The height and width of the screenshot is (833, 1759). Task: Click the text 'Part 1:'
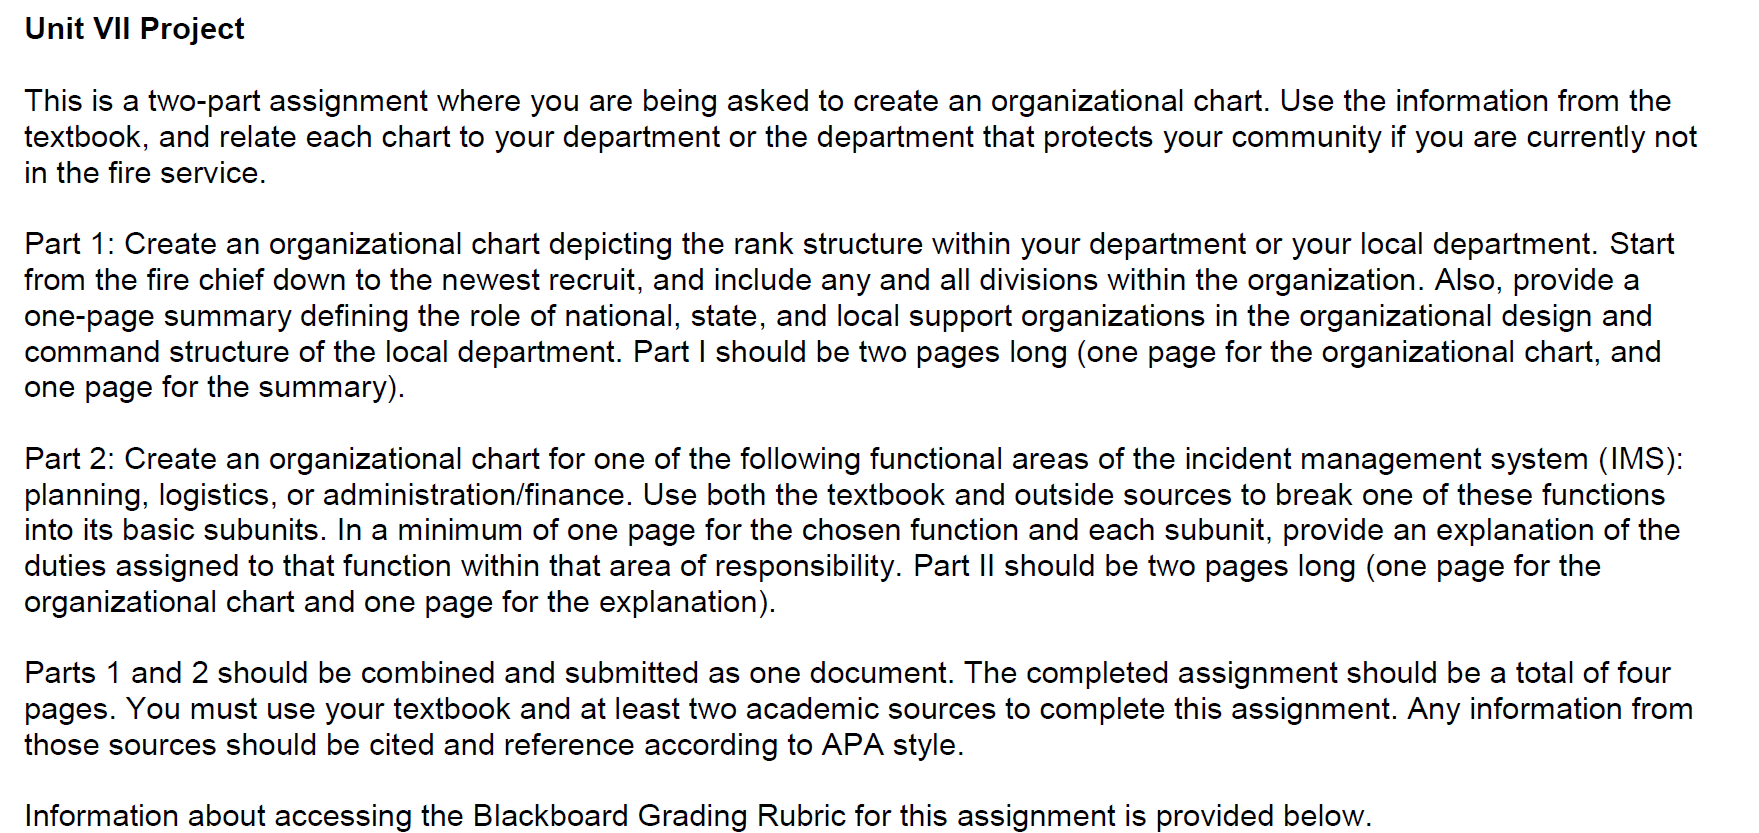tap(70, 244)
